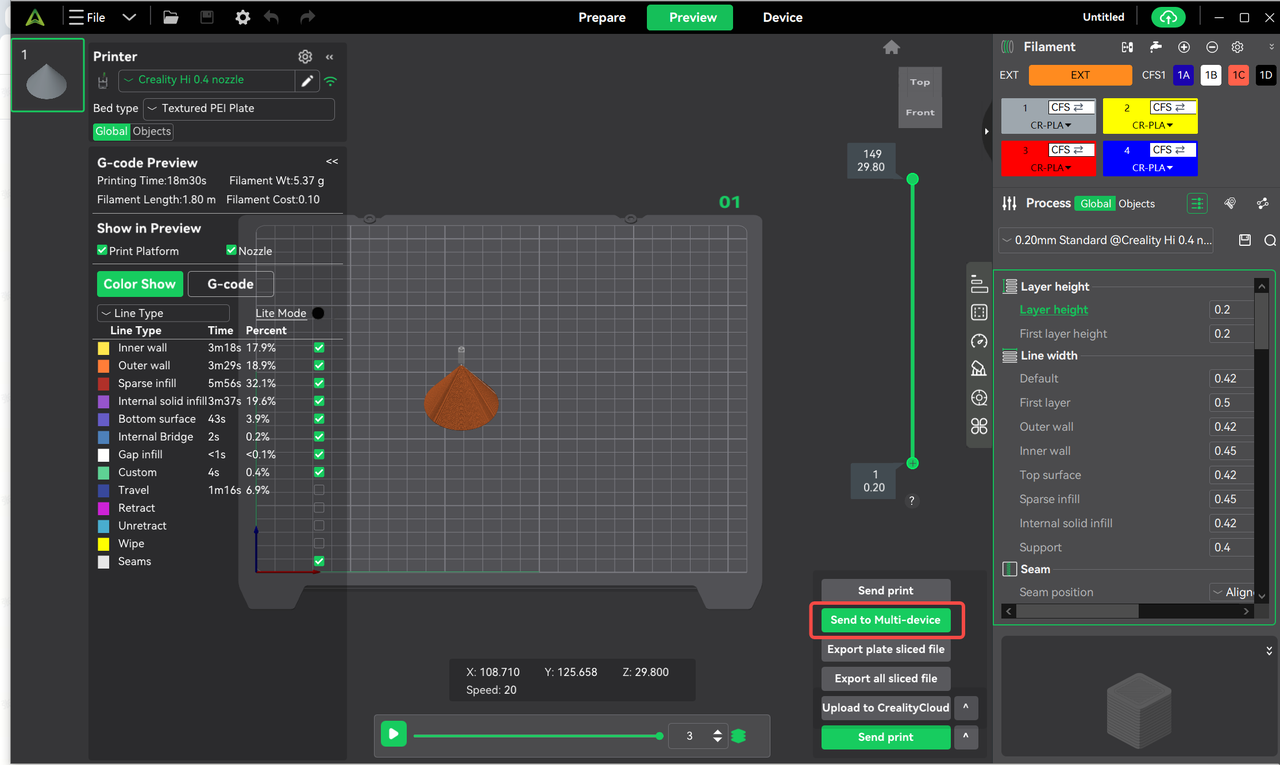
Task: Click Export plate sliced file
Action: 886,649
